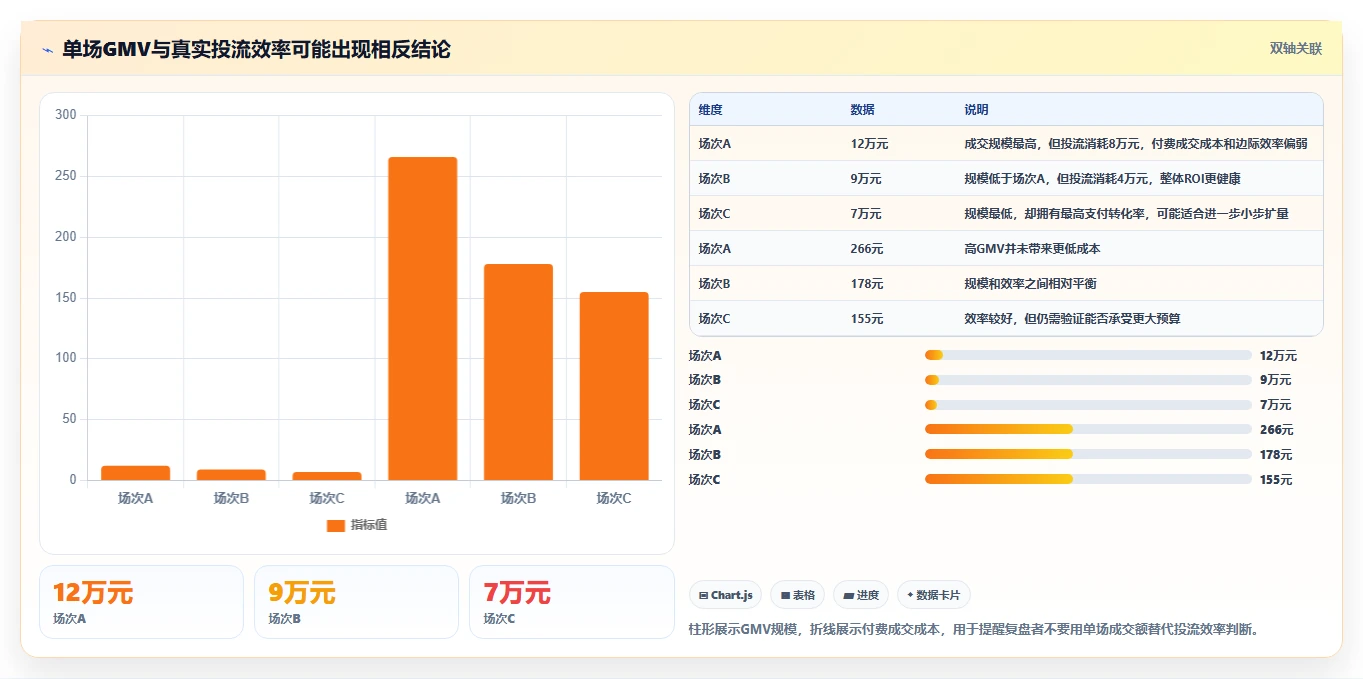Click the chart icon beside the card title
The height and width of the screenshot is (679, 1363).
tap(47, 50)
